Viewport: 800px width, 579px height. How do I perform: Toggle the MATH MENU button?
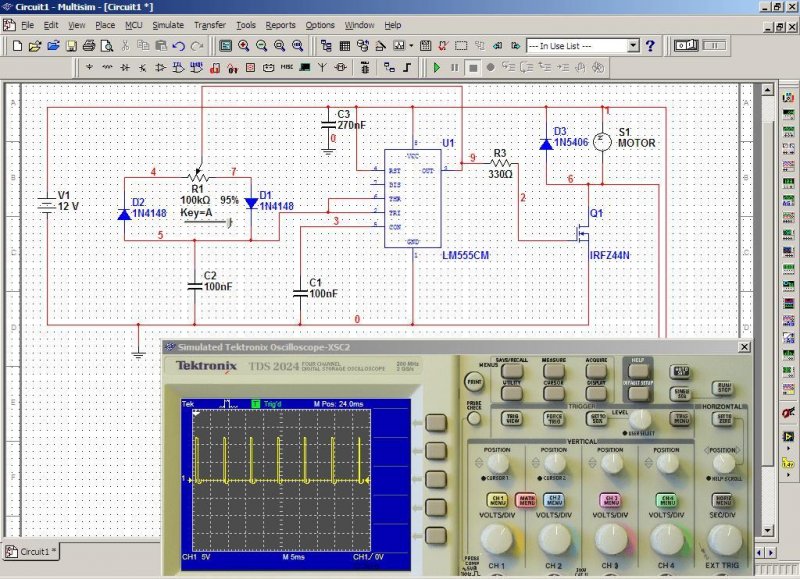pos(526,500)
